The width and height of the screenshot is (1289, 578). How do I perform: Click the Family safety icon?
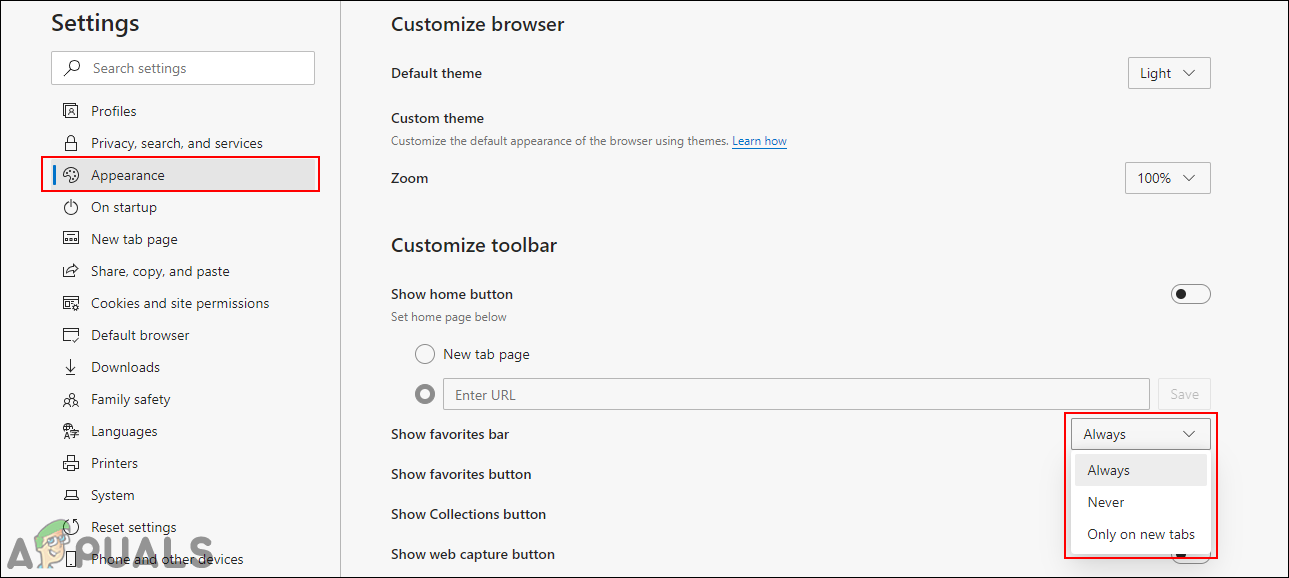coord(71,399)
